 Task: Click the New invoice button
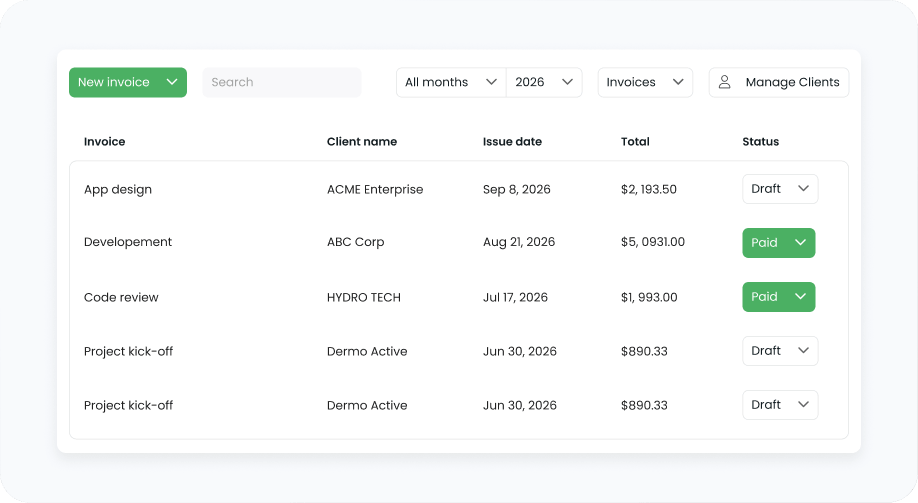coord(128,83)
